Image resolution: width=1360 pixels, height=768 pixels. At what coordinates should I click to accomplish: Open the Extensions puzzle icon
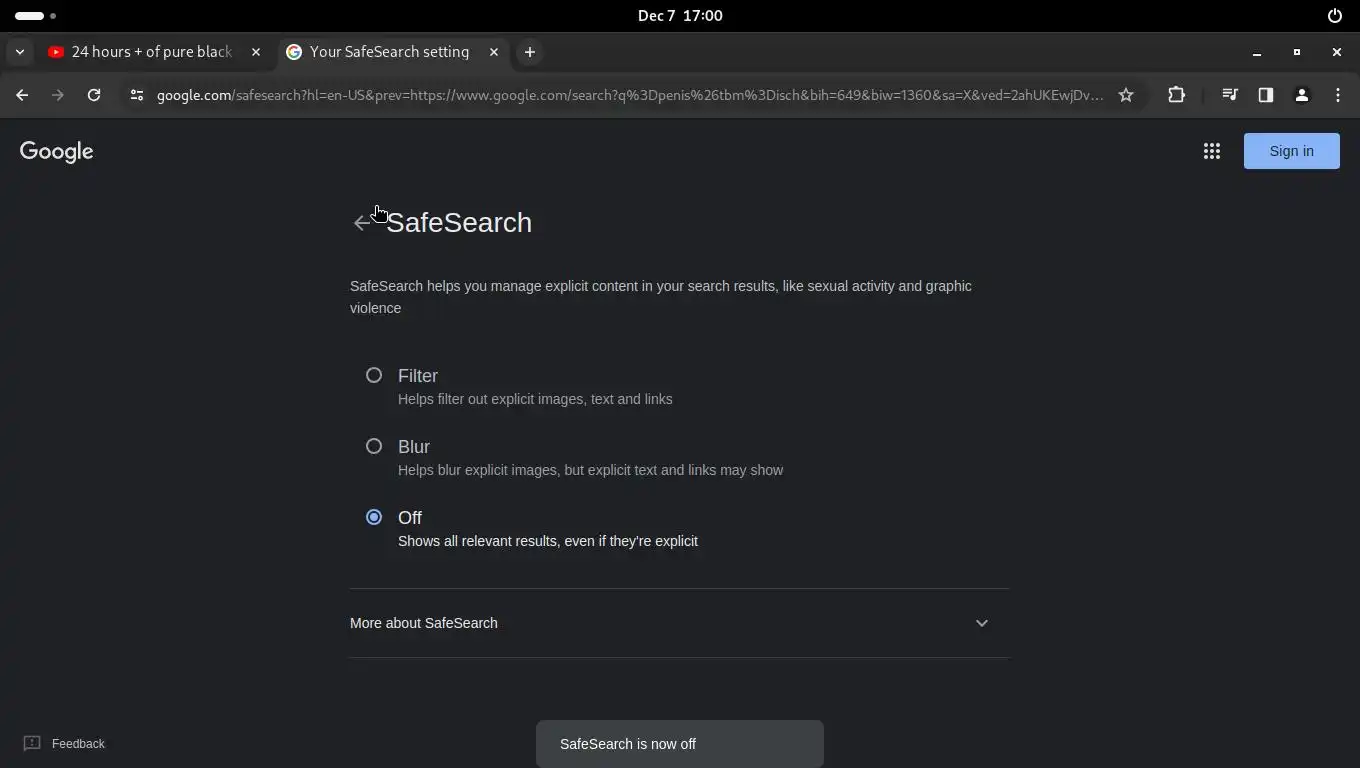tap(1176, 95)
